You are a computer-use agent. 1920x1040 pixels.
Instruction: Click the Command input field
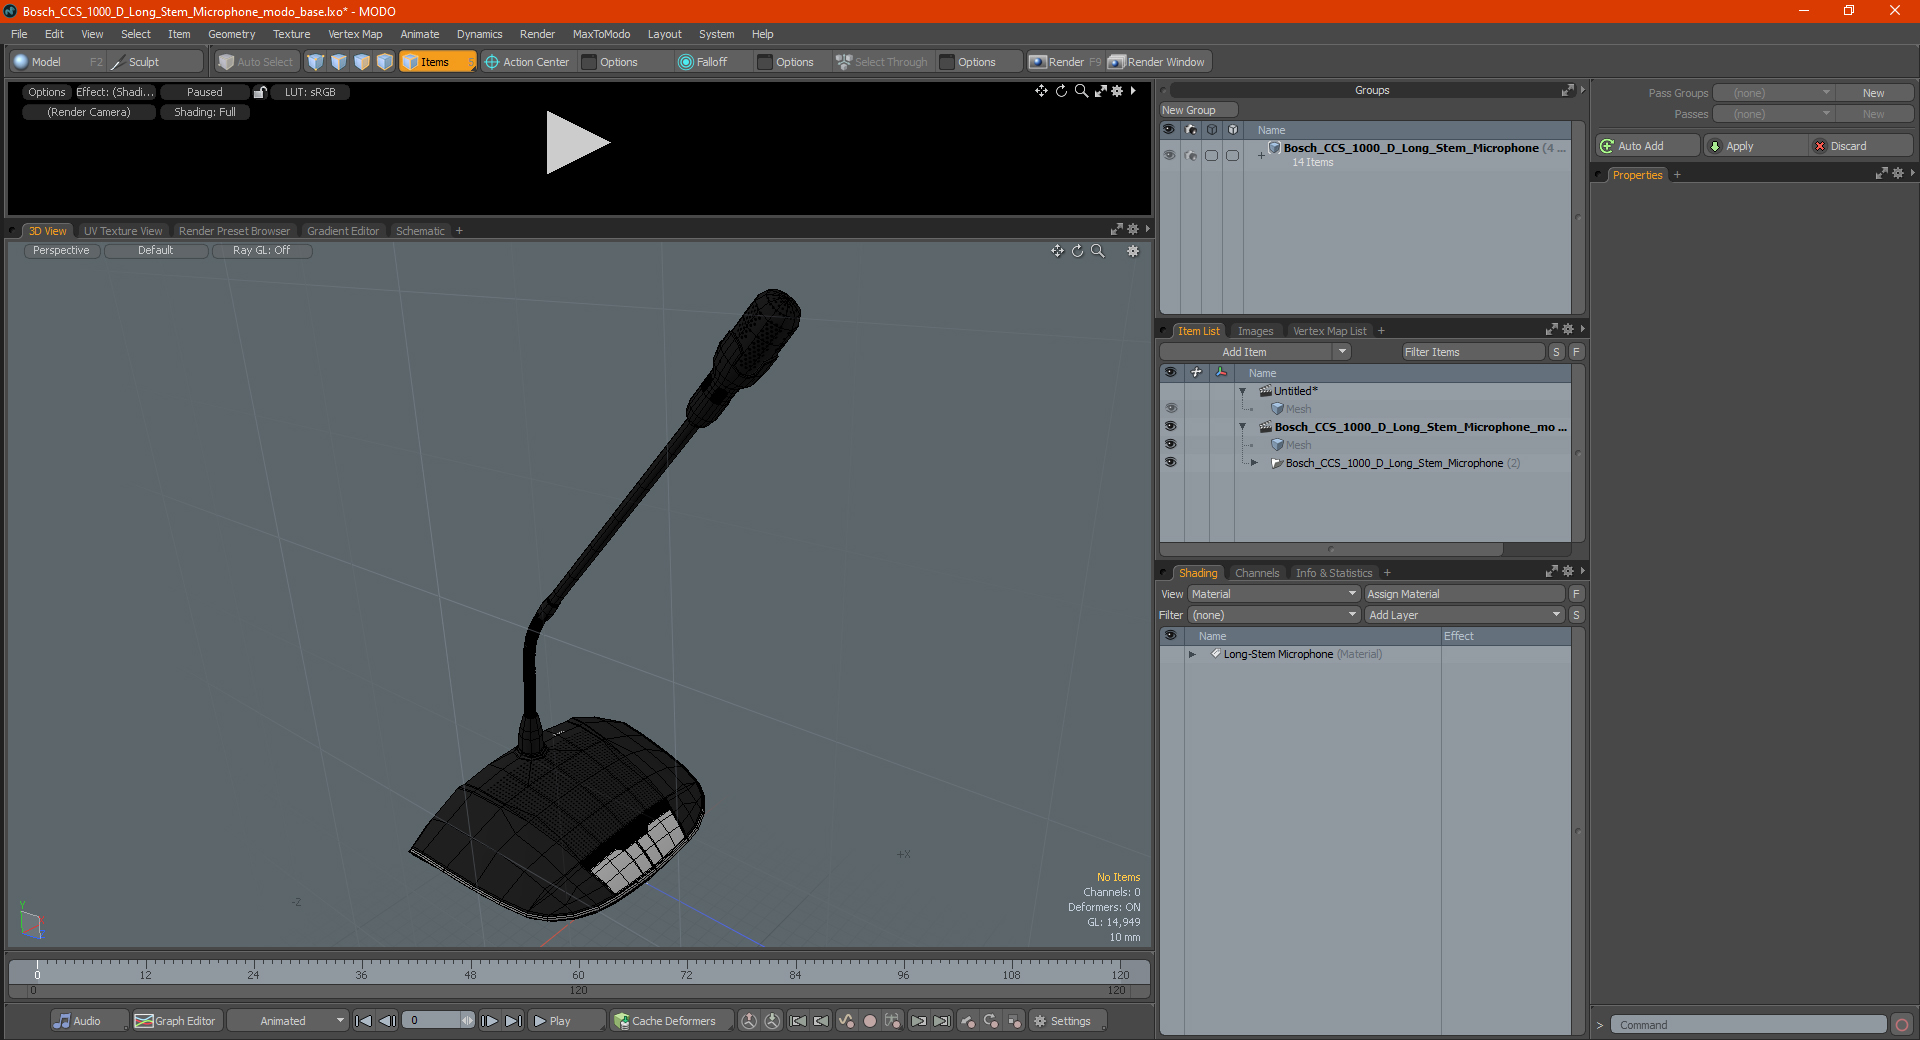(x=1748, y=1025)
